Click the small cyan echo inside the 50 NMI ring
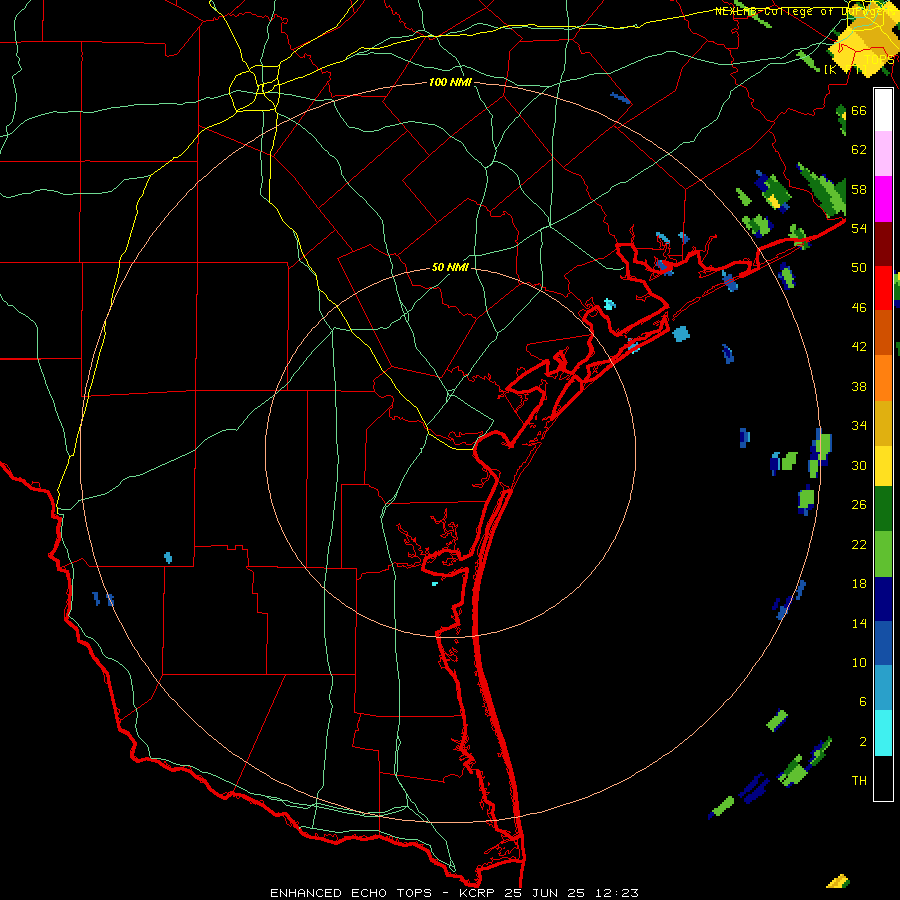 (435, 584)
